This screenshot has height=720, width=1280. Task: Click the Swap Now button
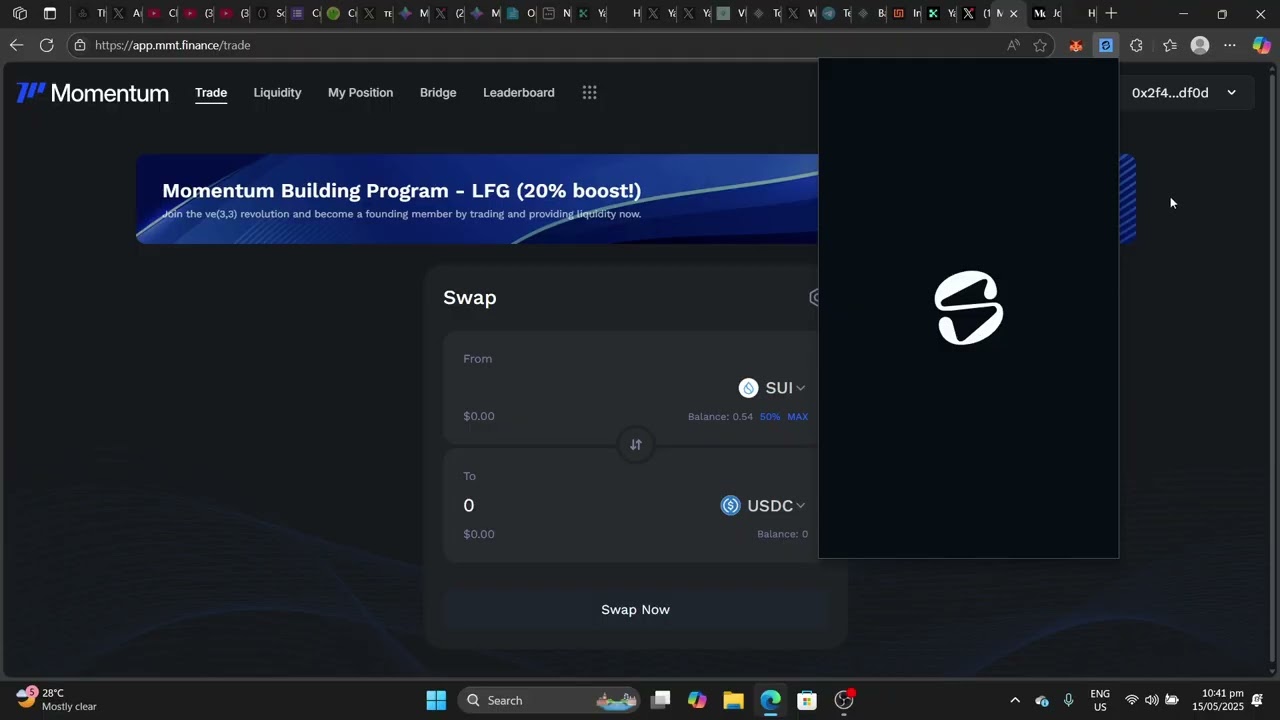click(635, 610)
